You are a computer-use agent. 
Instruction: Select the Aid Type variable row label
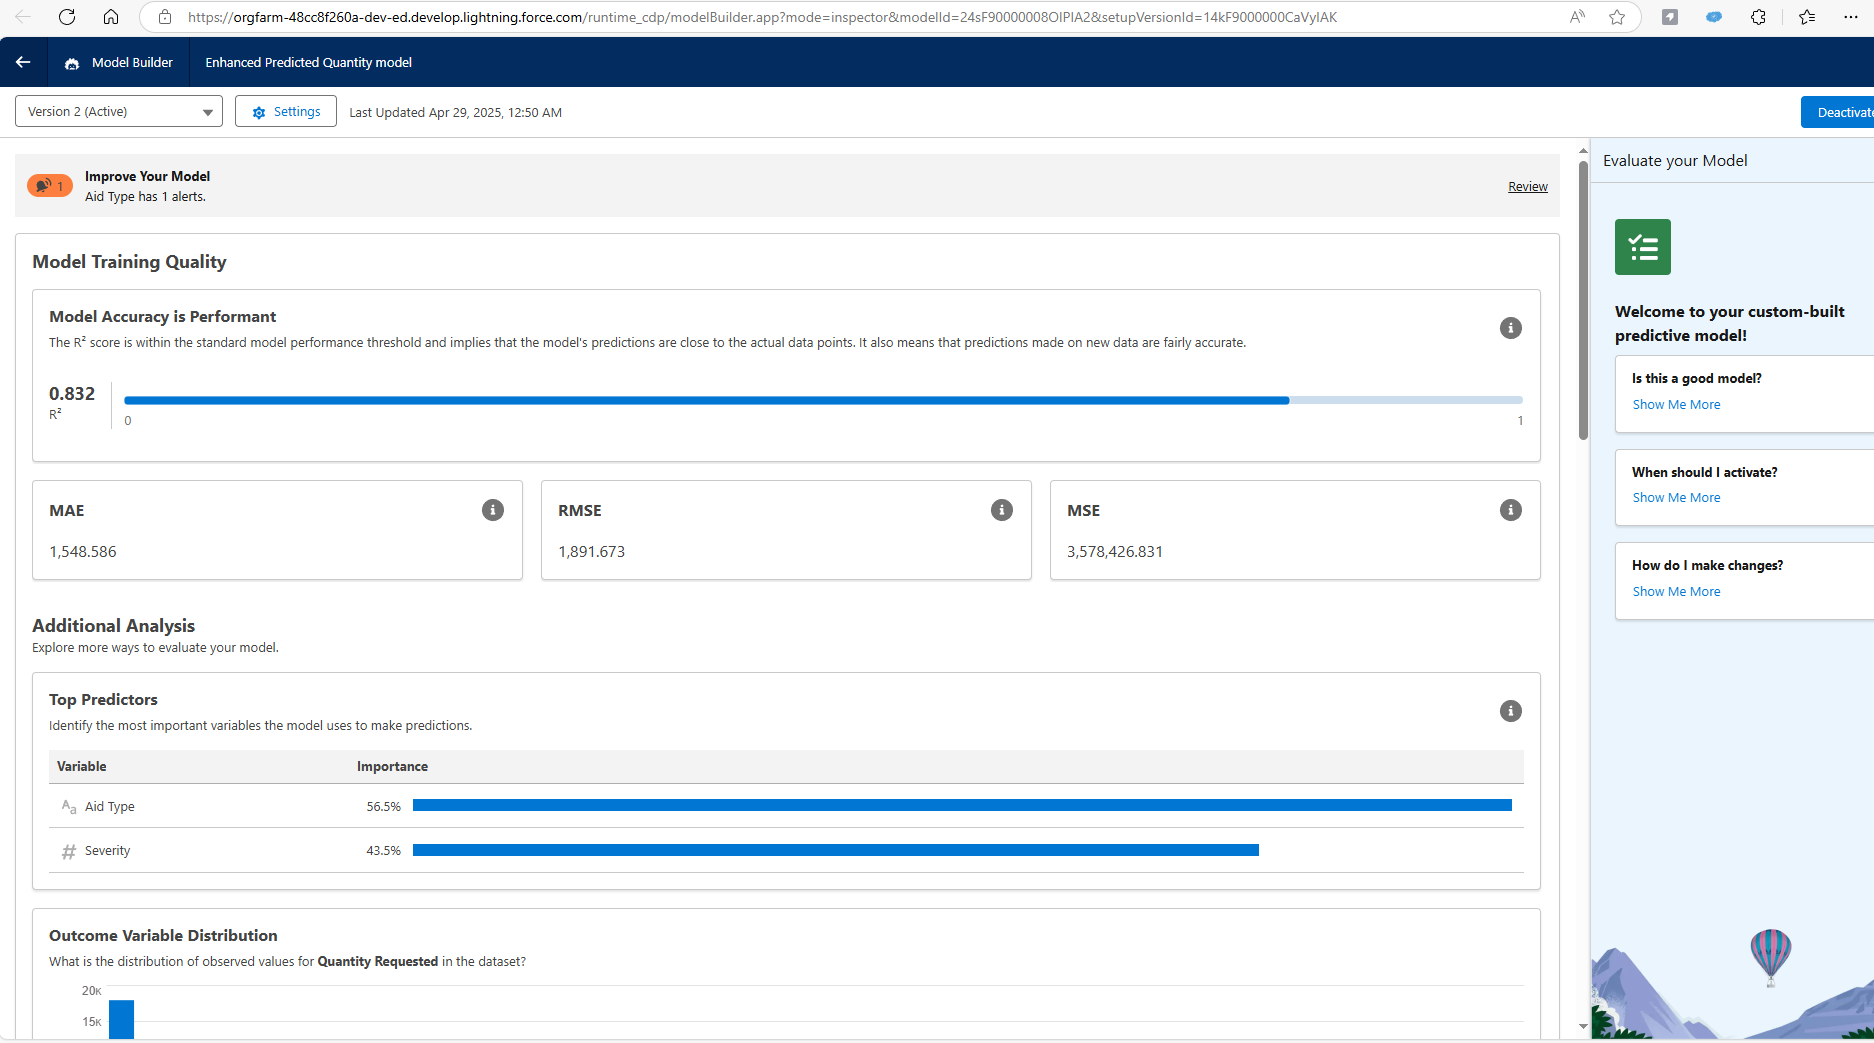pyautogui.click(x=110, y=807)
